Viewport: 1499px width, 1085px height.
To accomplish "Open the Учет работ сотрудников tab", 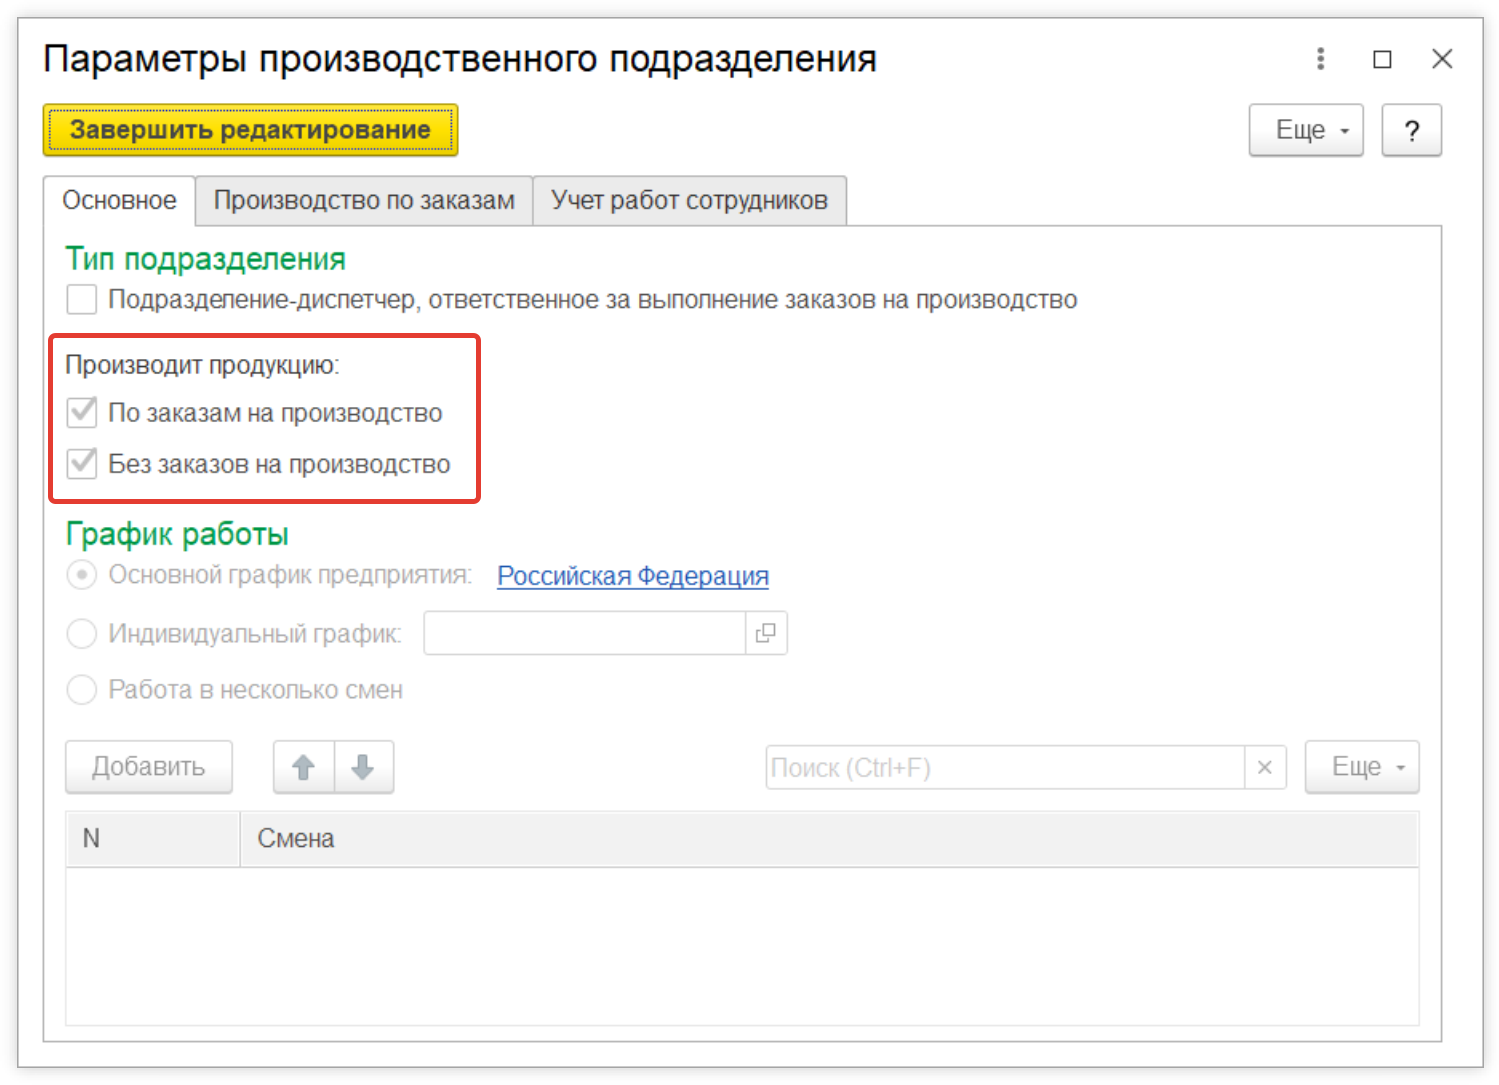I will pyautogui.click(x=690, y=201).
